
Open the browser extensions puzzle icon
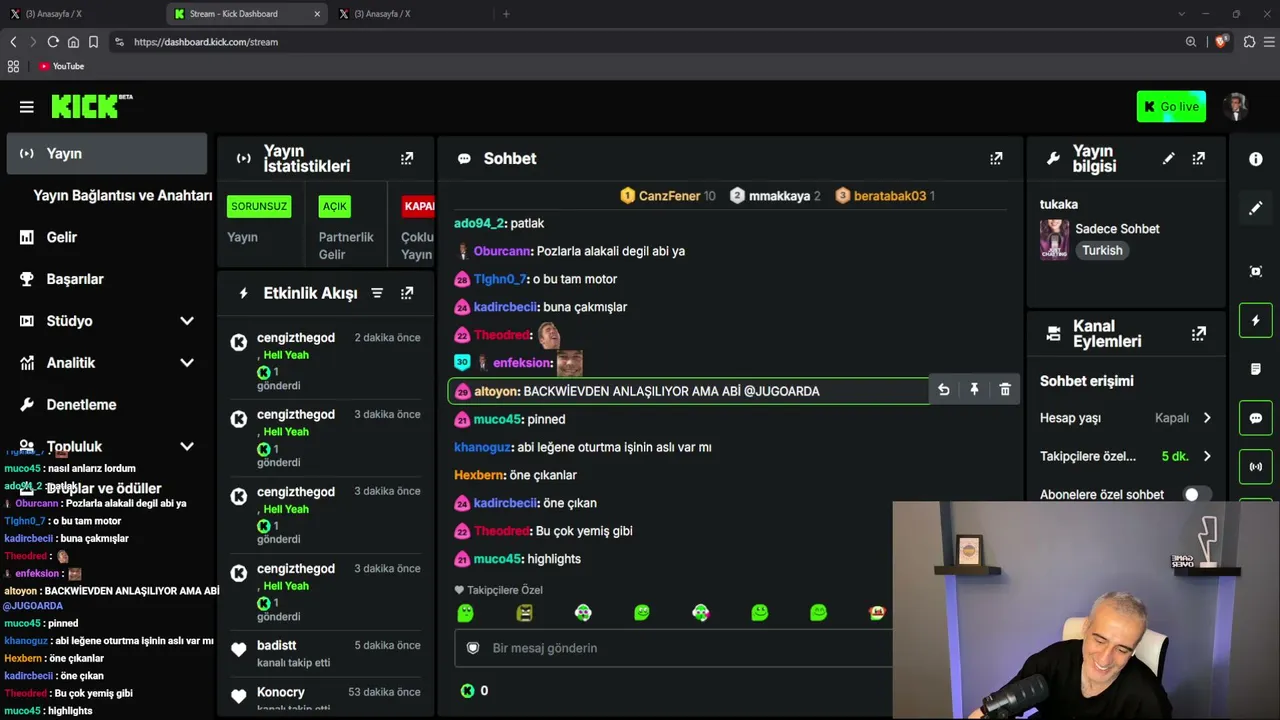point(1249,42)
